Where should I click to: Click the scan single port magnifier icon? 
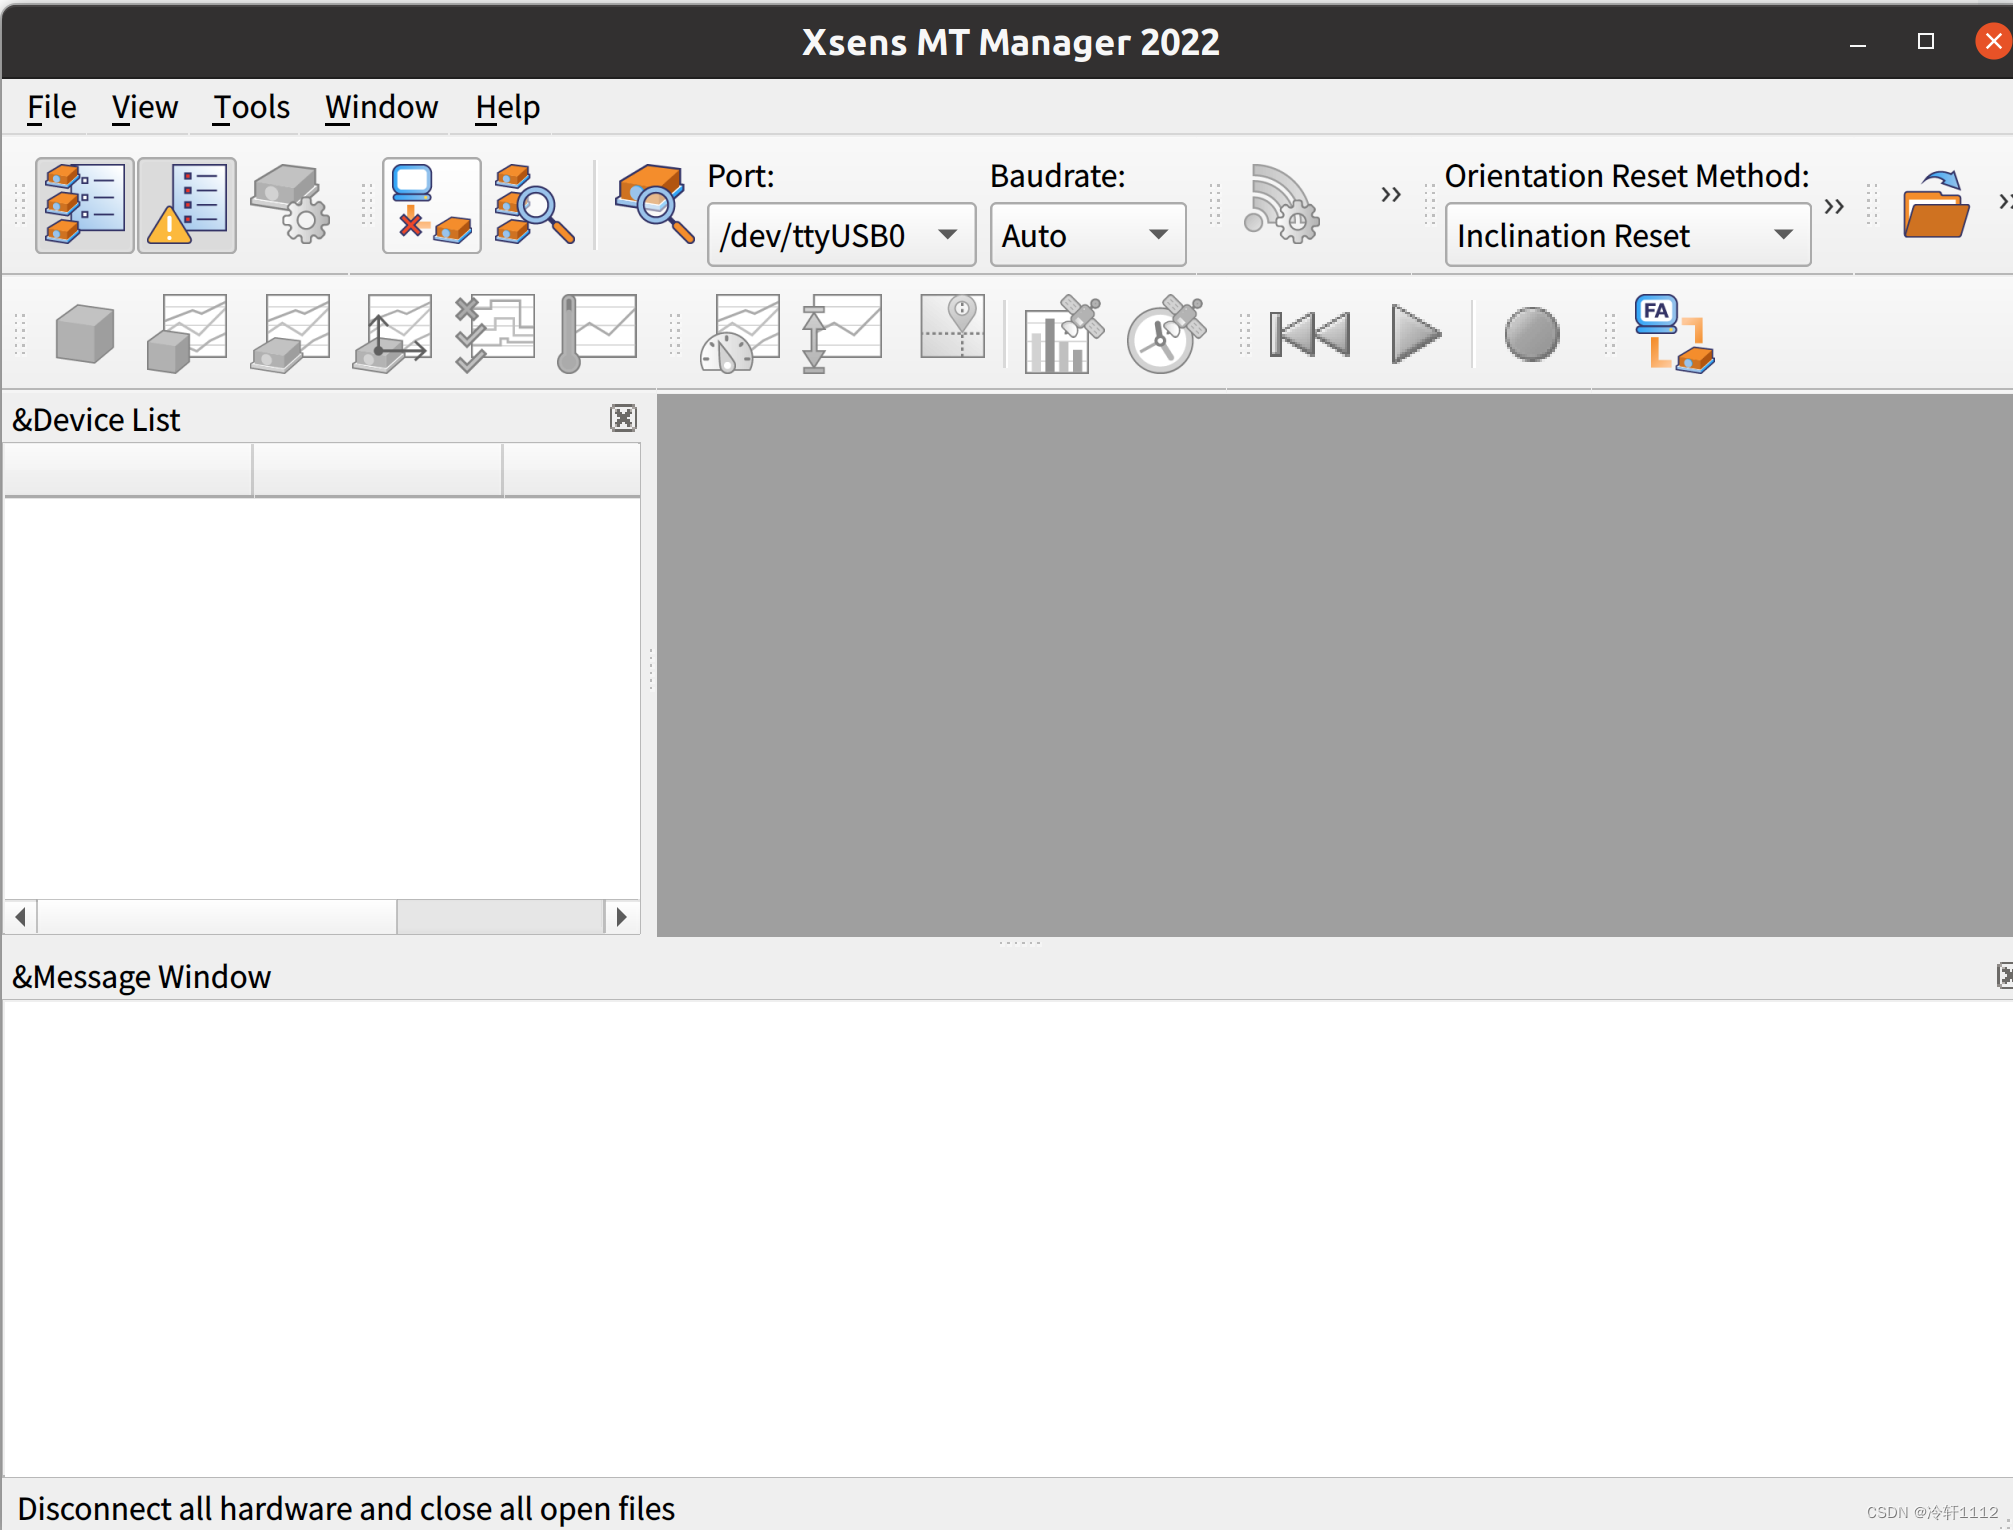654,205
